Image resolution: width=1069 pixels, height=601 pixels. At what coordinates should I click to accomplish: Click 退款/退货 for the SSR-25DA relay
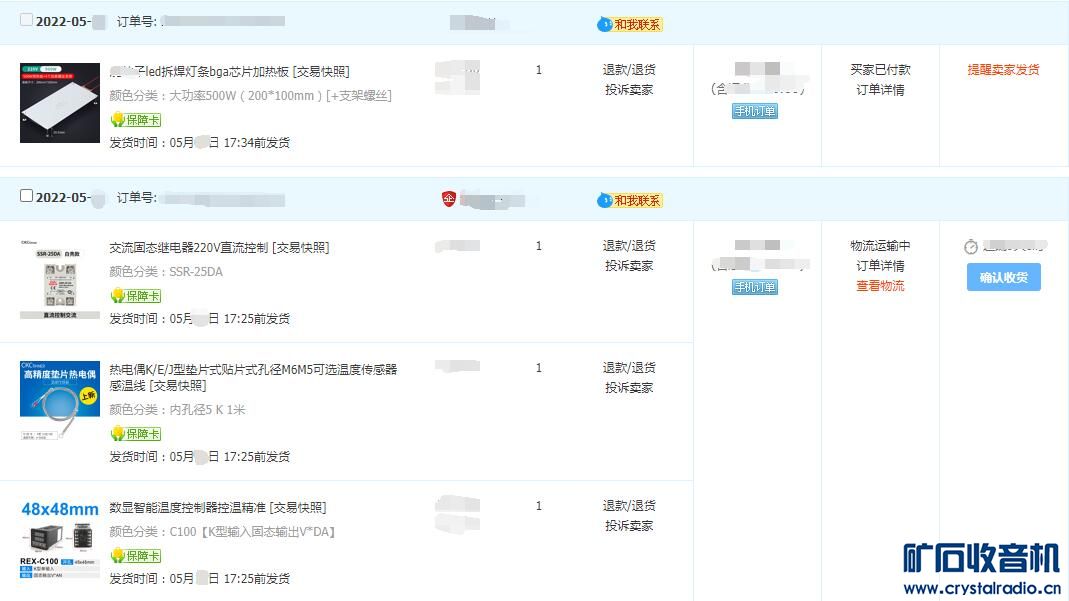629,245
